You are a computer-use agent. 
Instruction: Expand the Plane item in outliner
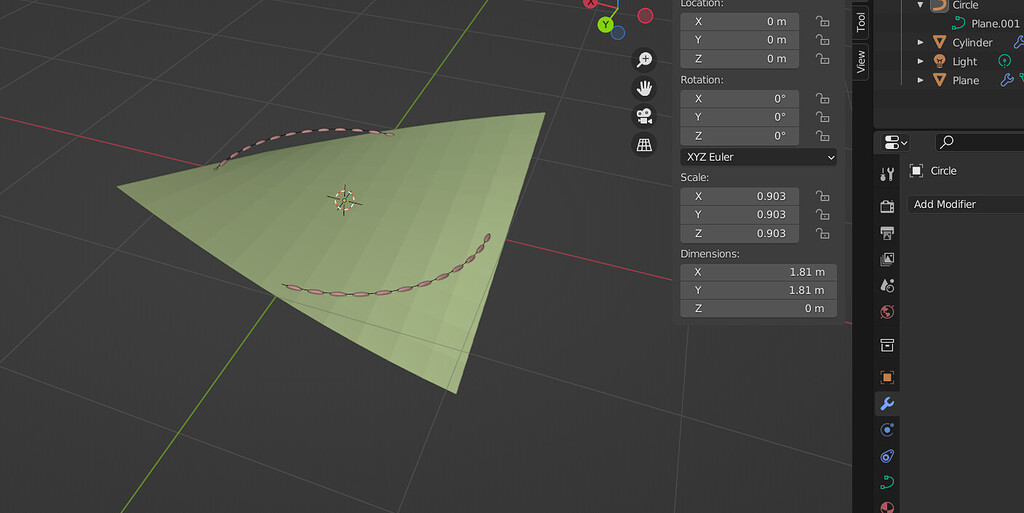(x=920, y=80)
